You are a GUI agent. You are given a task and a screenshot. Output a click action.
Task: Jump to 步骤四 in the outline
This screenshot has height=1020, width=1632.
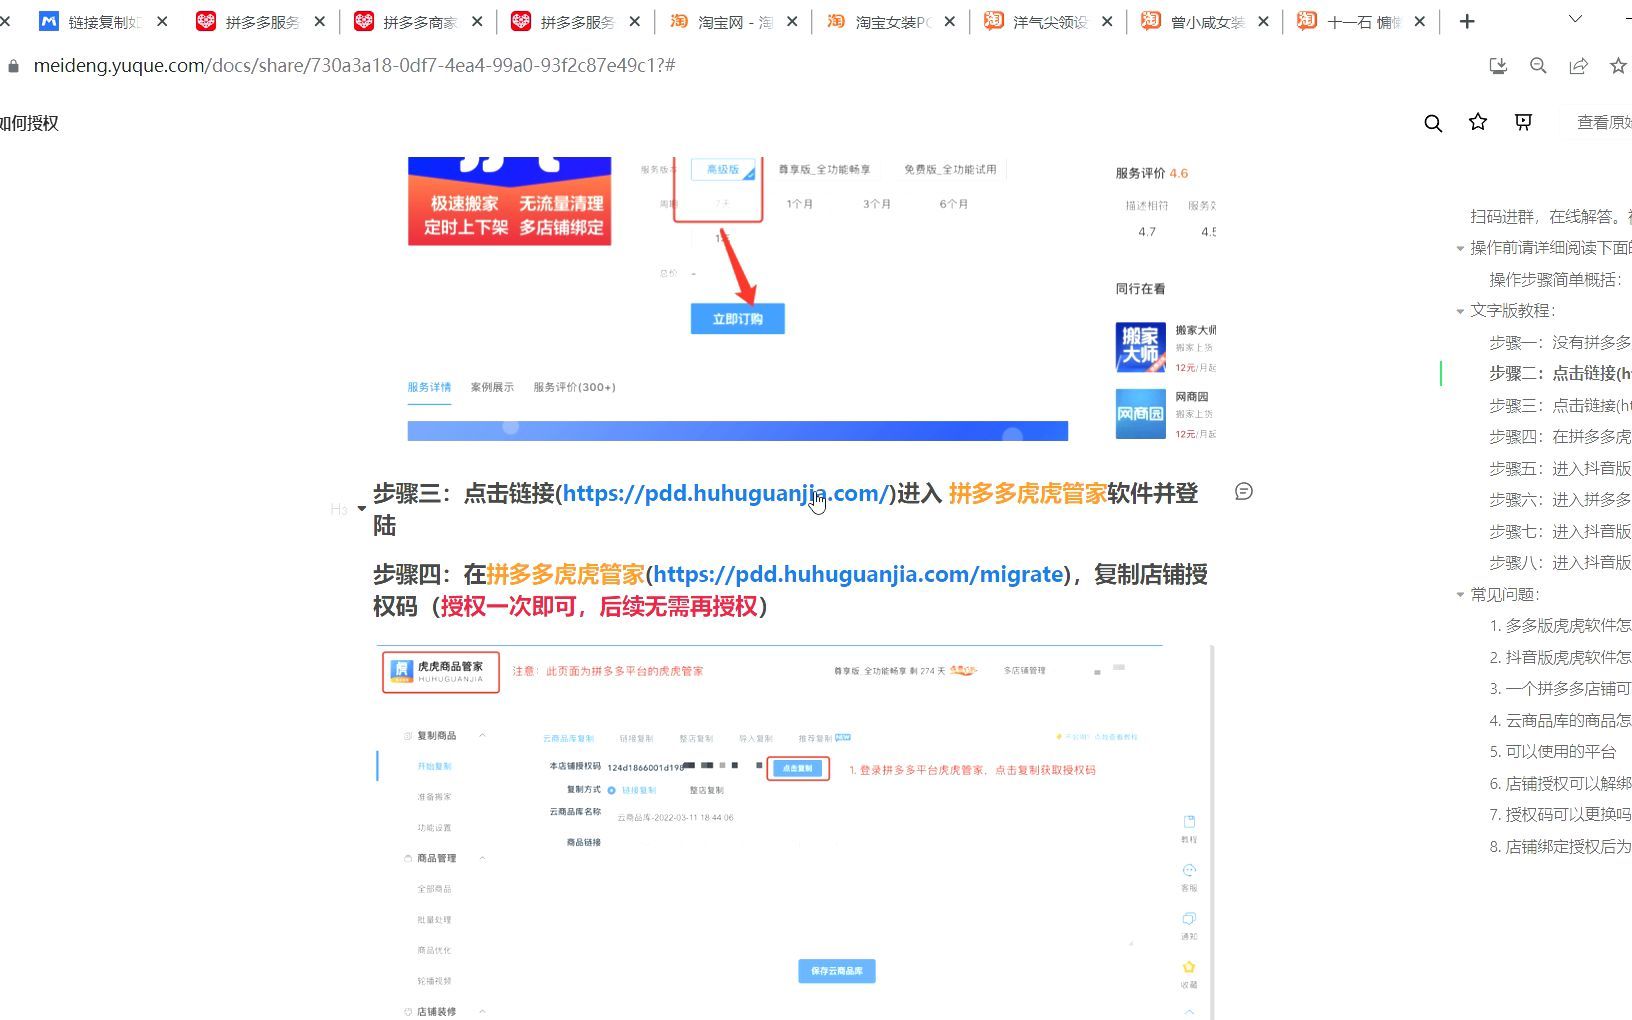tap(1560, 436)
